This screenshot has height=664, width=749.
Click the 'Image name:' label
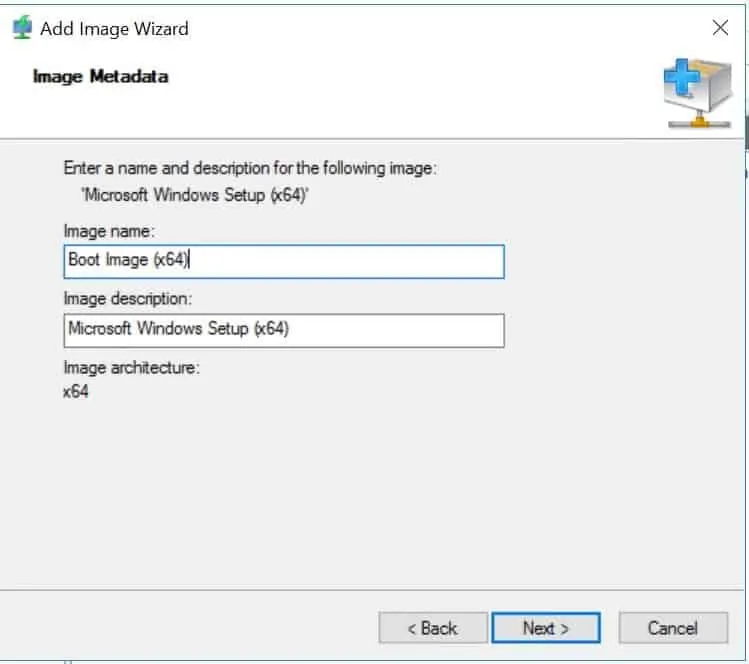pyautogui.click(x=109, y=231)
